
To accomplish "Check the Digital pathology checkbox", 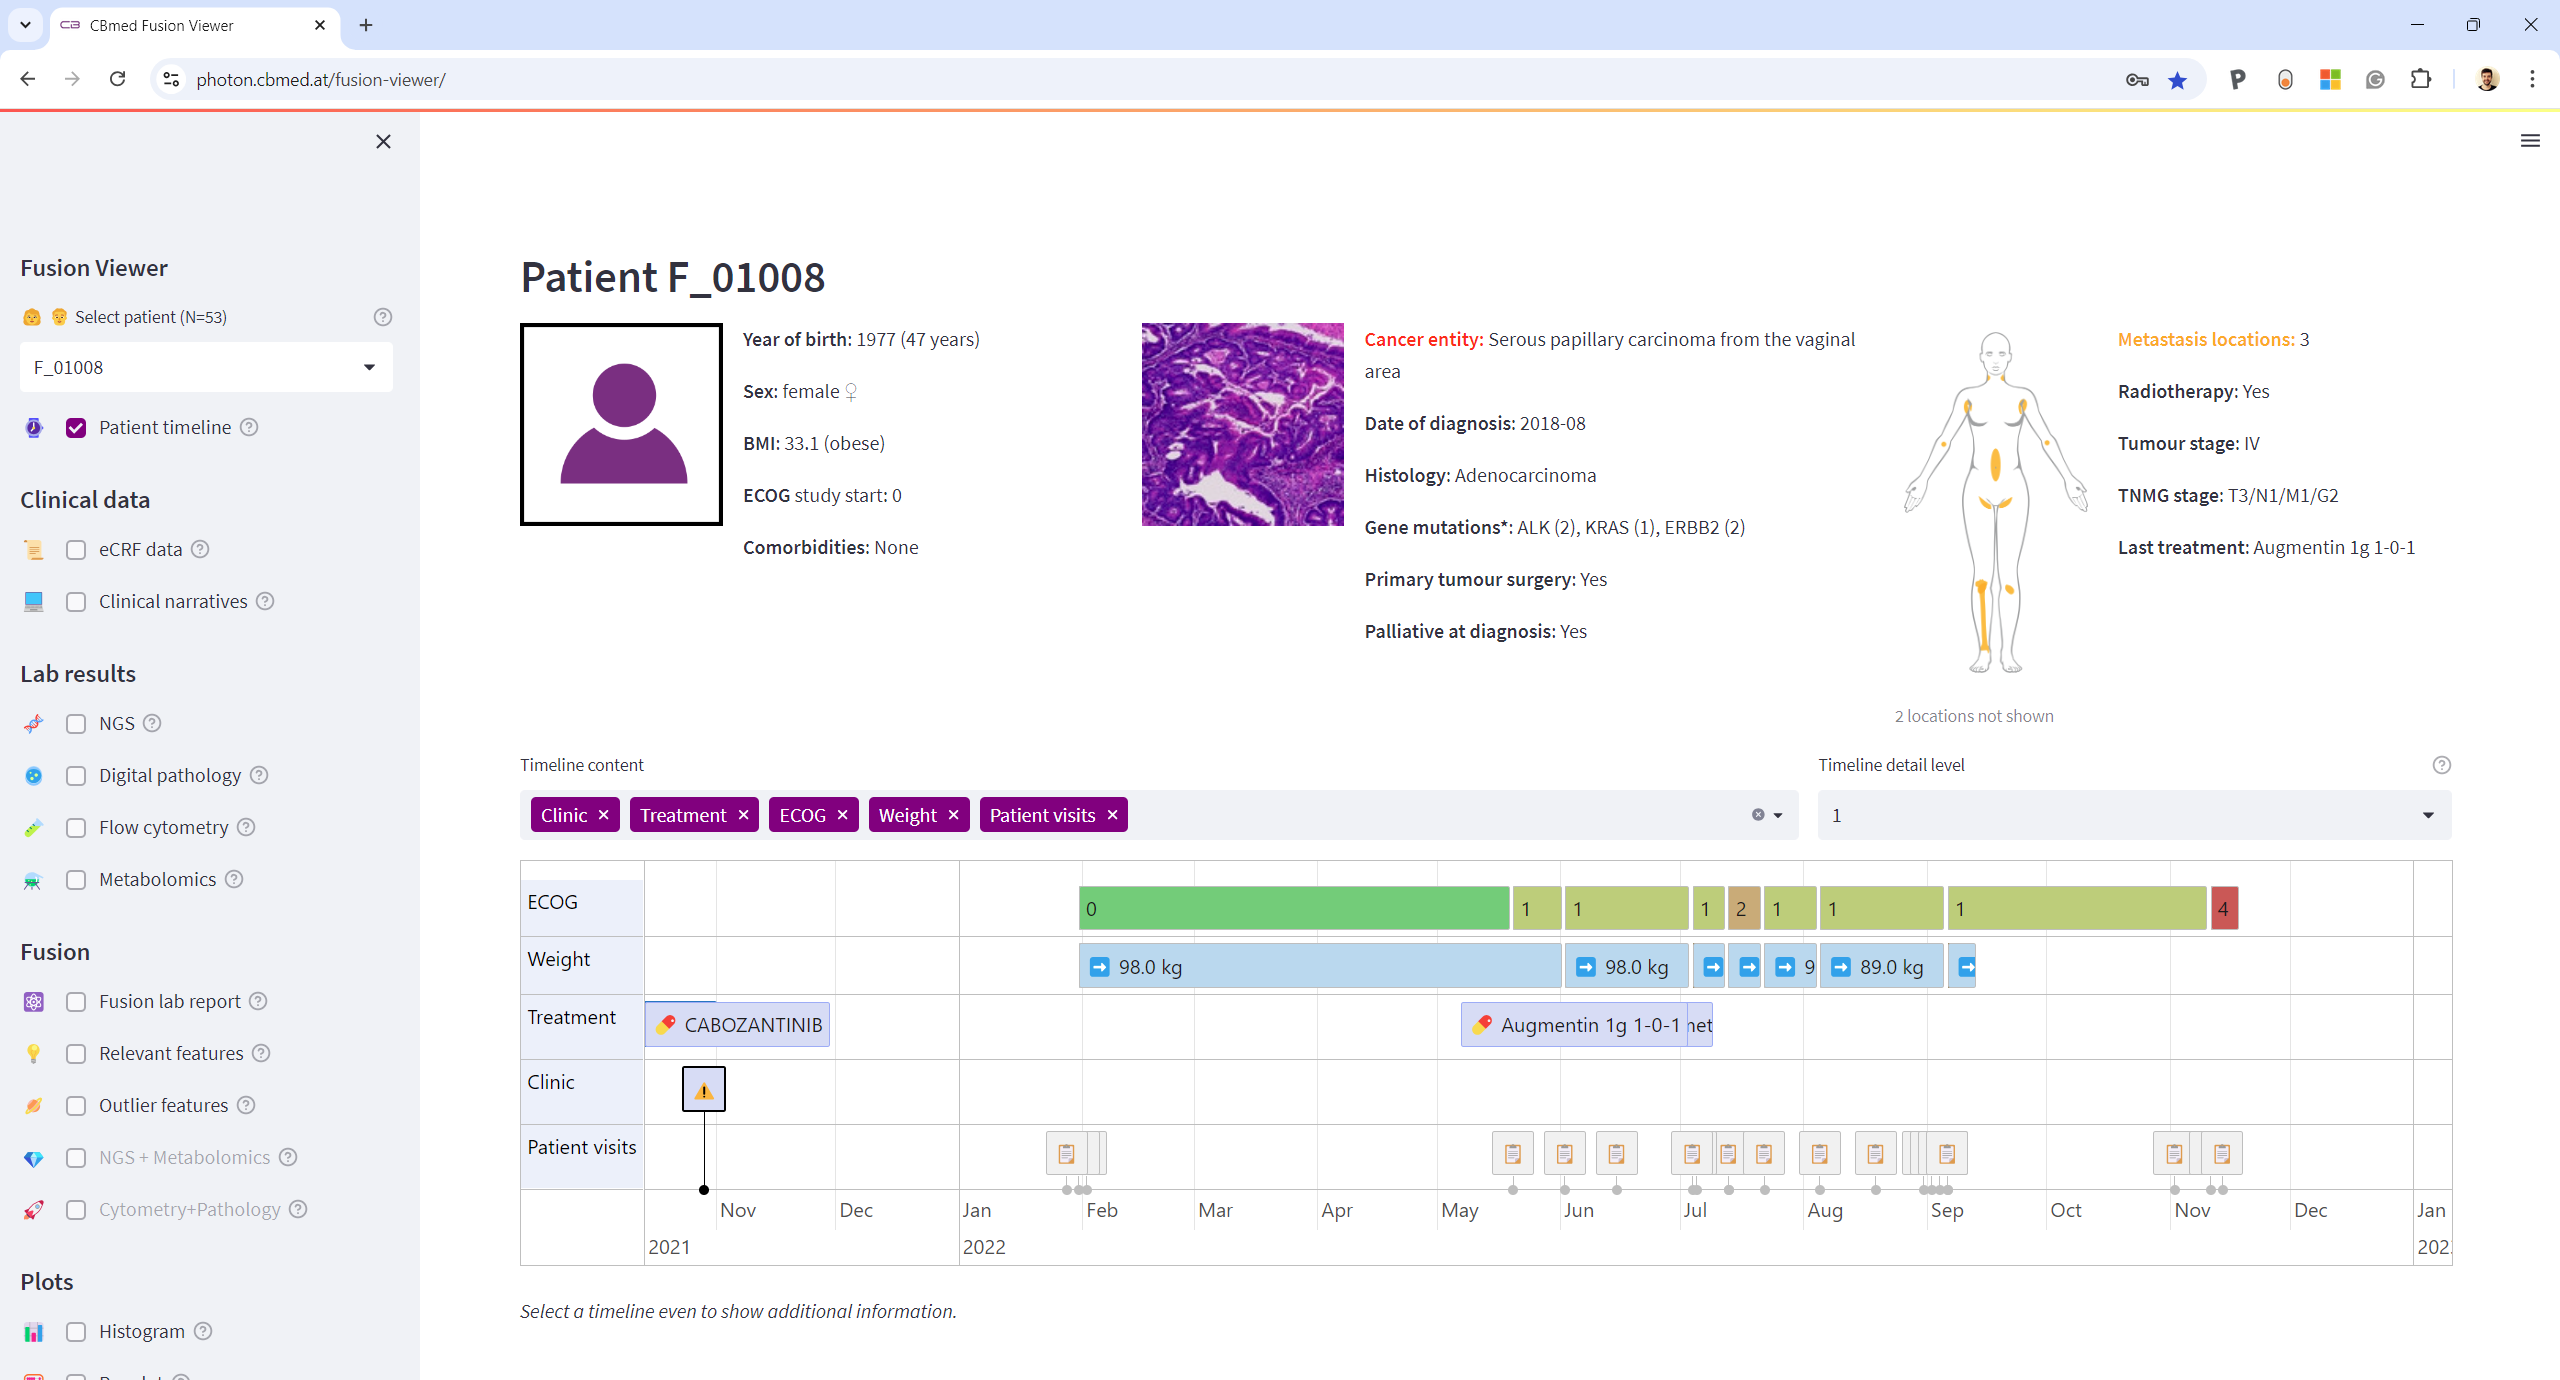I will (76, 776).
